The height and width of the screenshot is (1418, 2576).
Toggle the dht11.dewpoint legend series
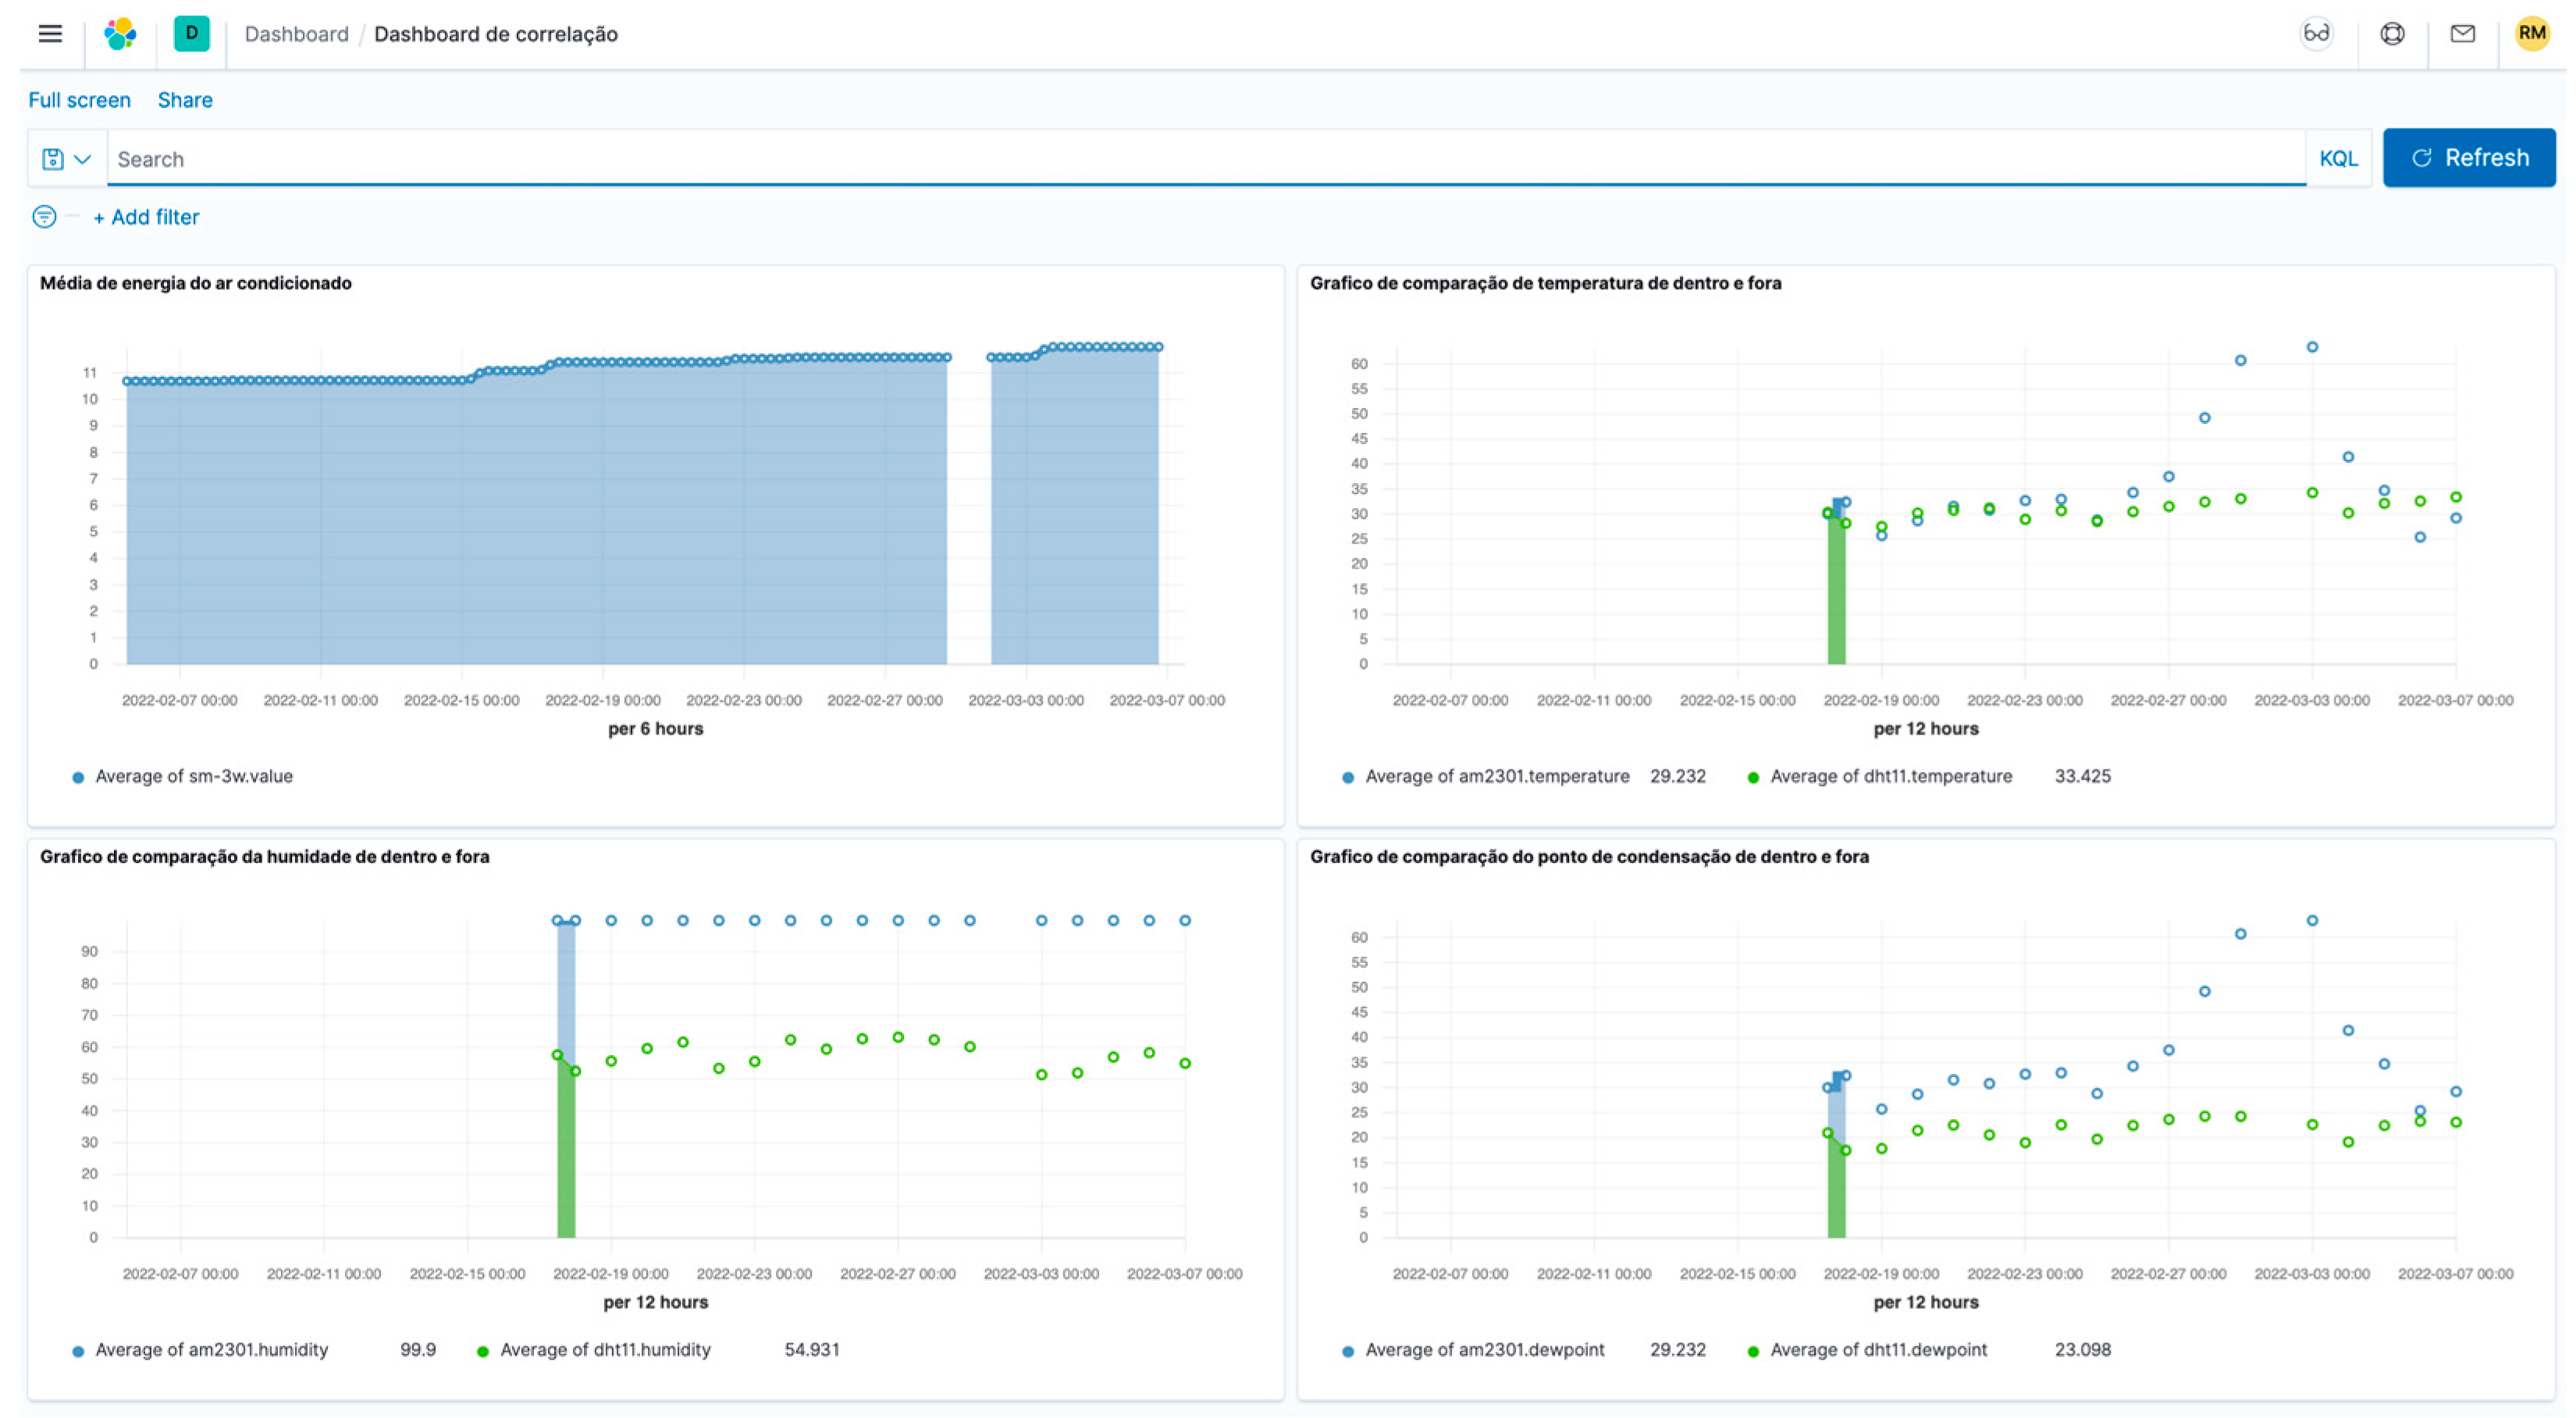pyautogui.click(x=1878, y=1350)
